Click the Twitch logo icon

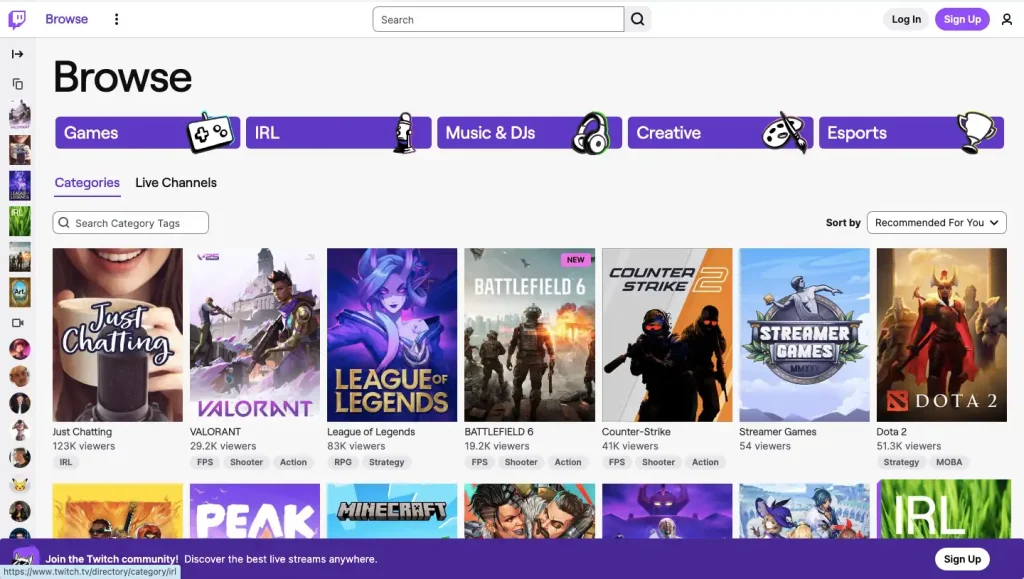(15, 18)
